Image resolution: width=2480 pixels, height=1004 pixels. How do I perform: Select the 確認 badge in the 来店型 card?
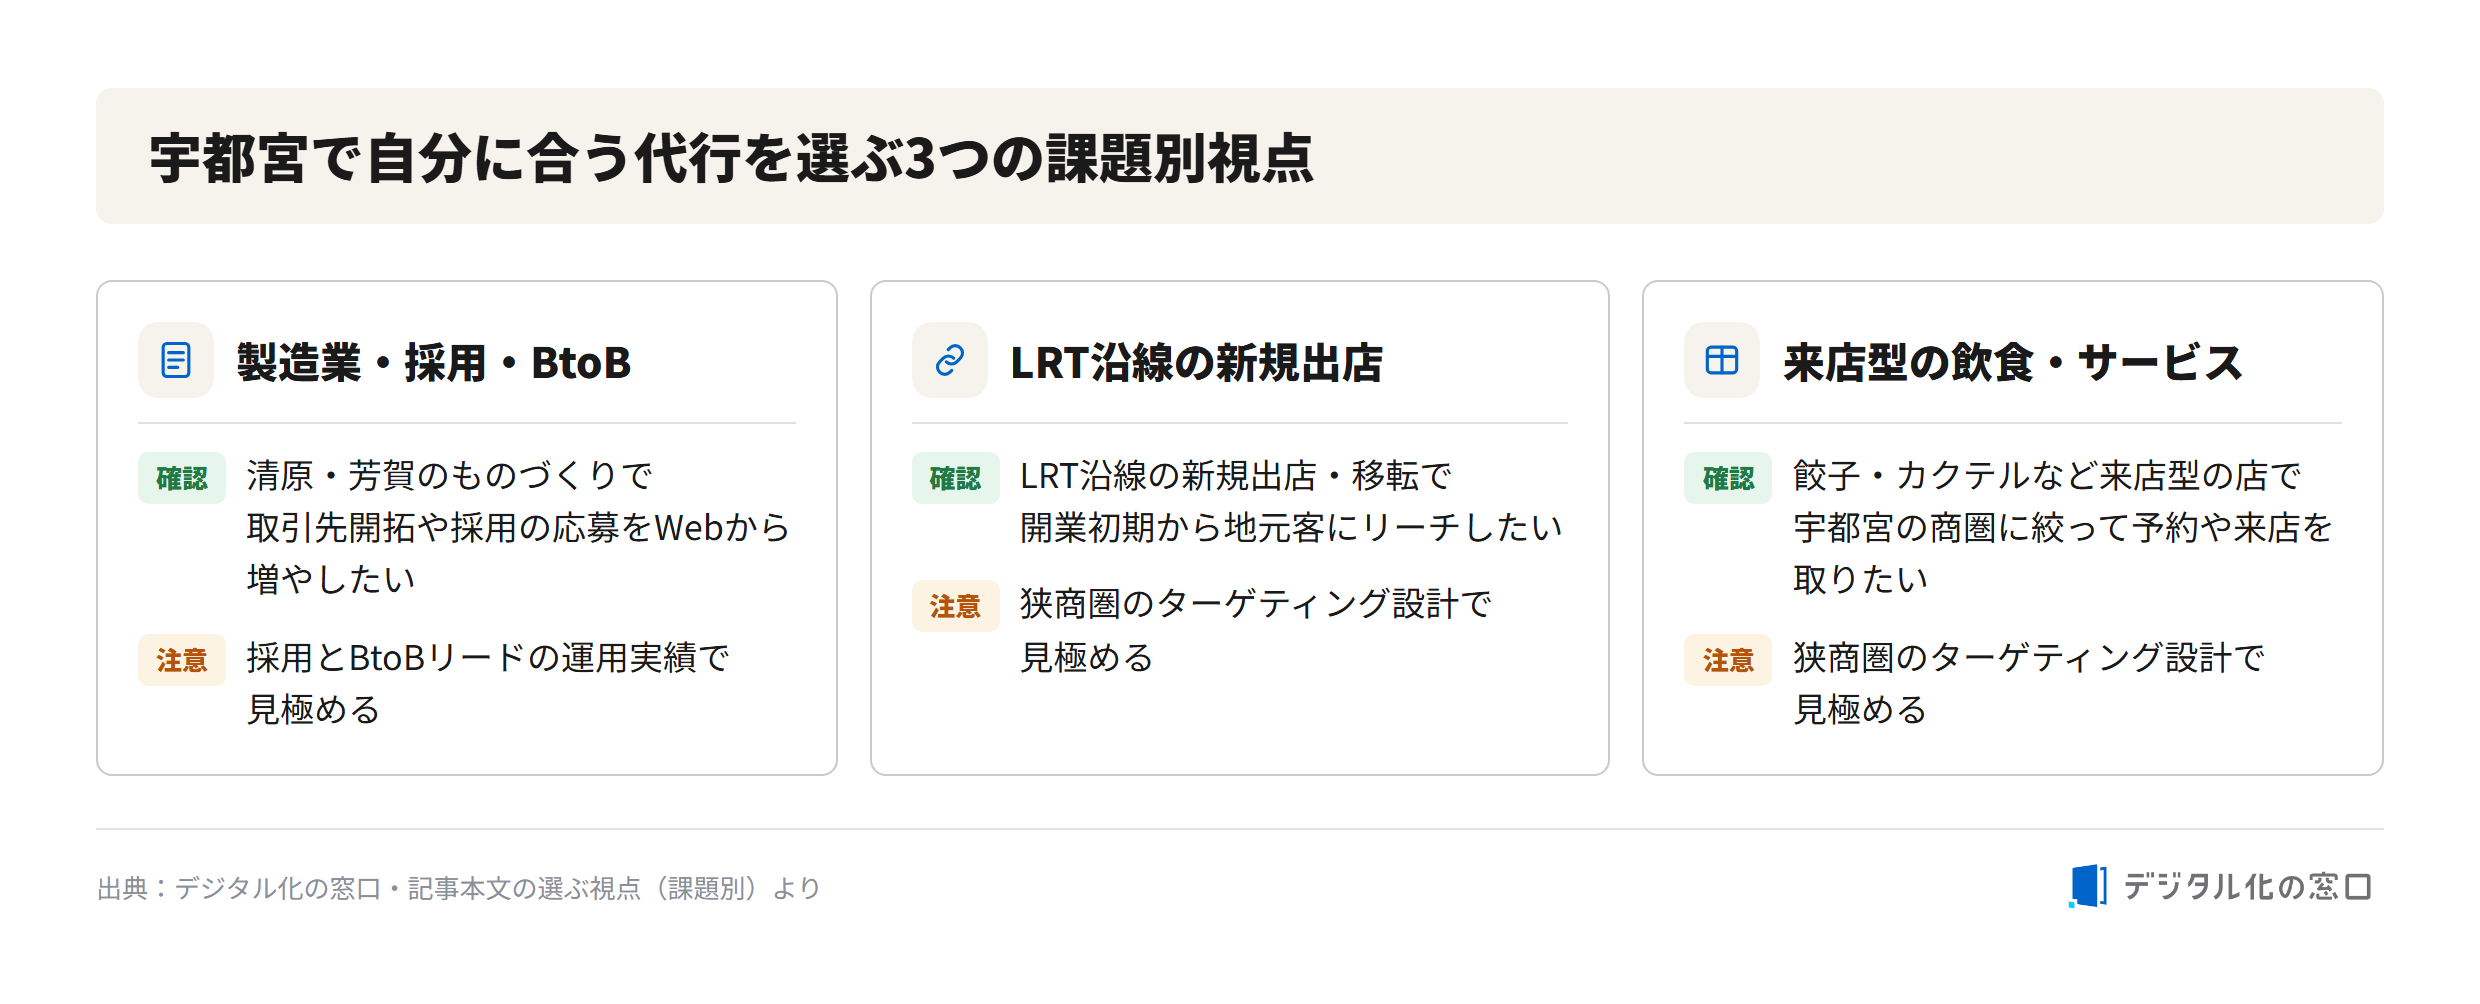[1728, 478]
